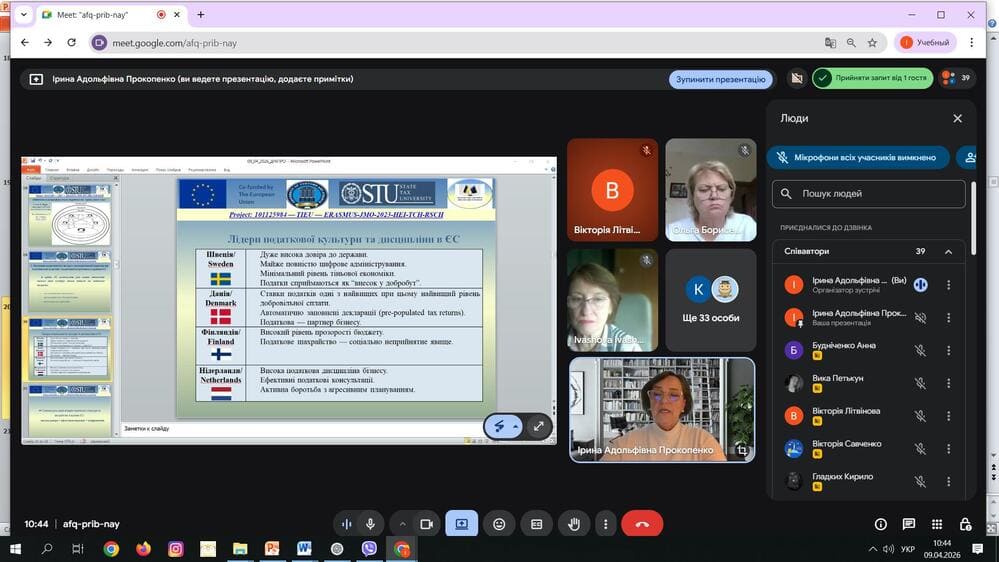999x562 pixels.
Task: Open meeting details info icon
Action: pyautogui.click(x=880, y=524)
